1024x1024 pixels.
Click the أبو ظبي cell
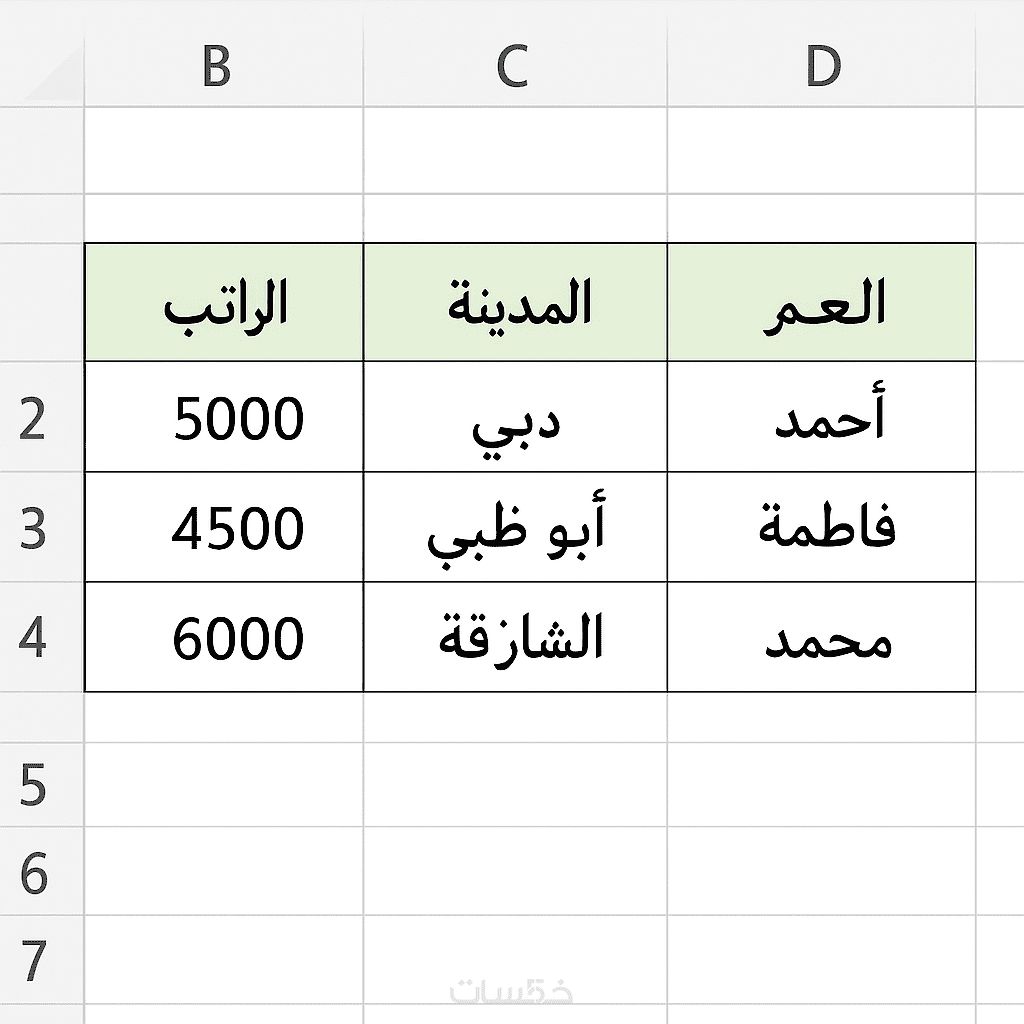click(515, 528)
